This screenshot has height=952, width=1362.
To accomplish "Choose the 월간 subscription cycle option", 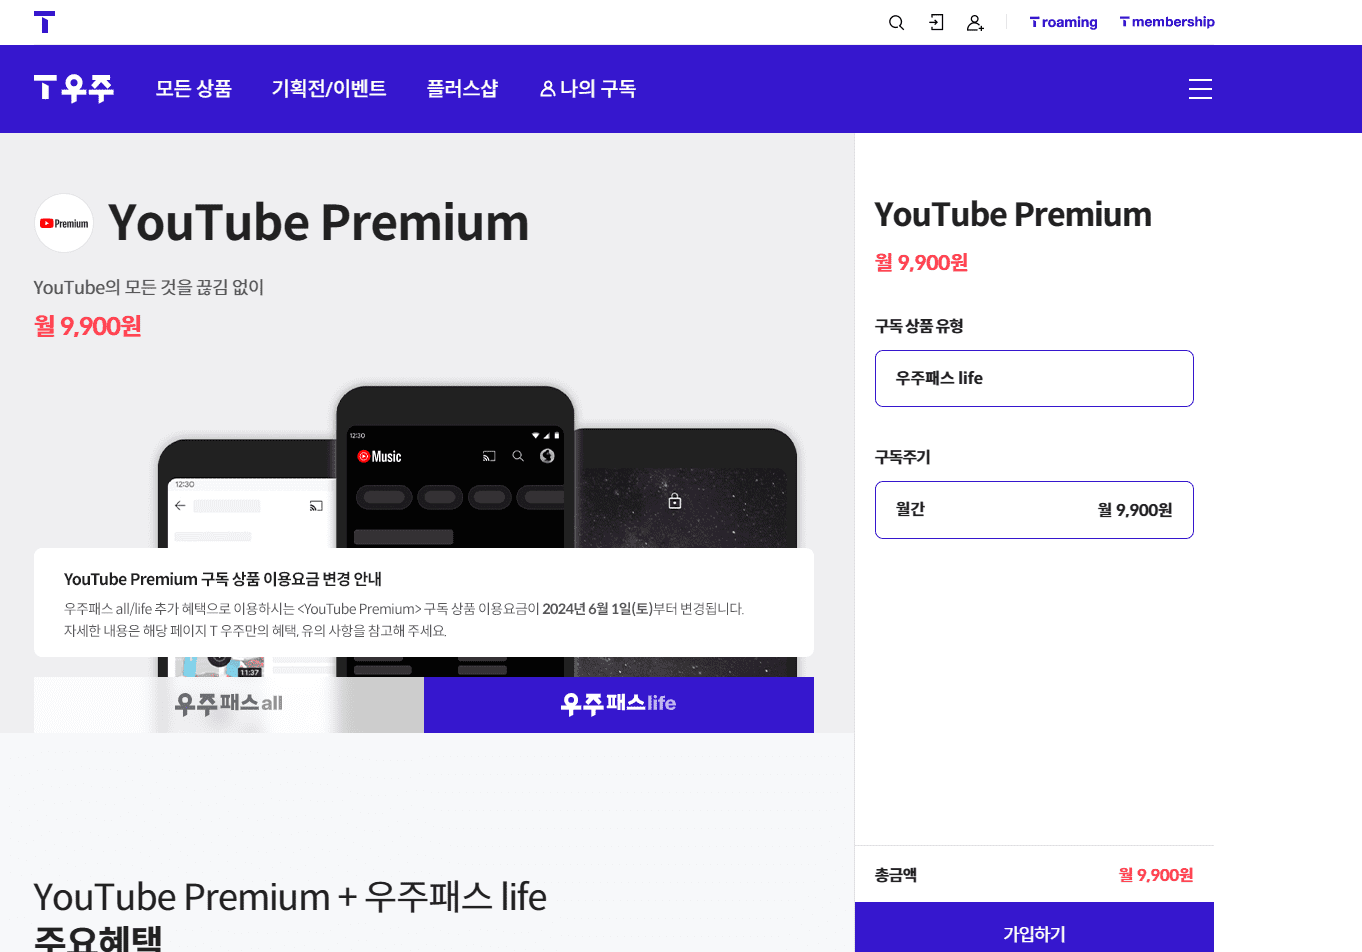I will [1034, 510].
